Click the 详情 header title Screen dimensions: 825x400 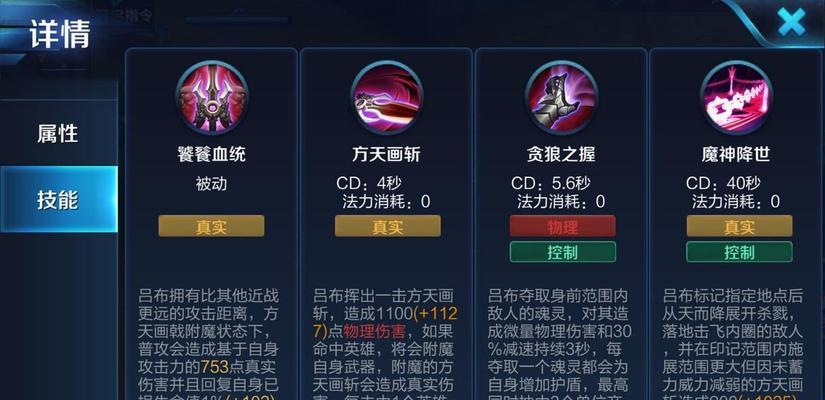coord(60,34)
